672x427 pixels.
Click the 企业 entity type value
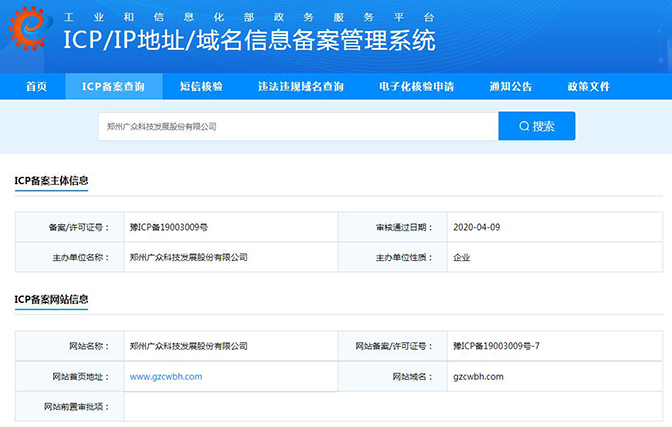point(461,257)
